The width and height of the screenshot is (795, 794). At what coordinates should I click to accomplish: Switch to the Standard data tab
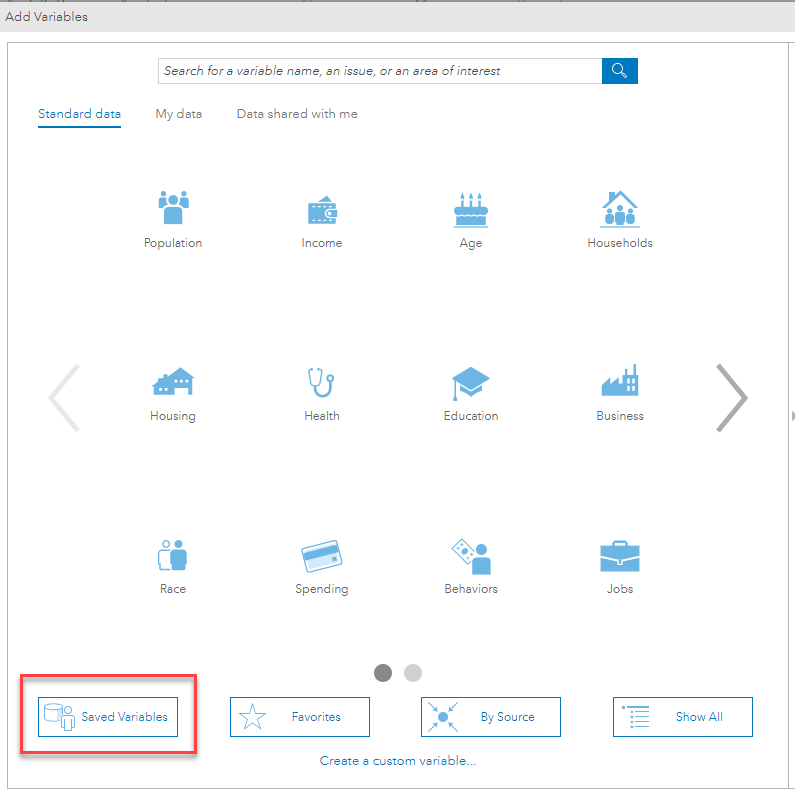pos(80,114)
